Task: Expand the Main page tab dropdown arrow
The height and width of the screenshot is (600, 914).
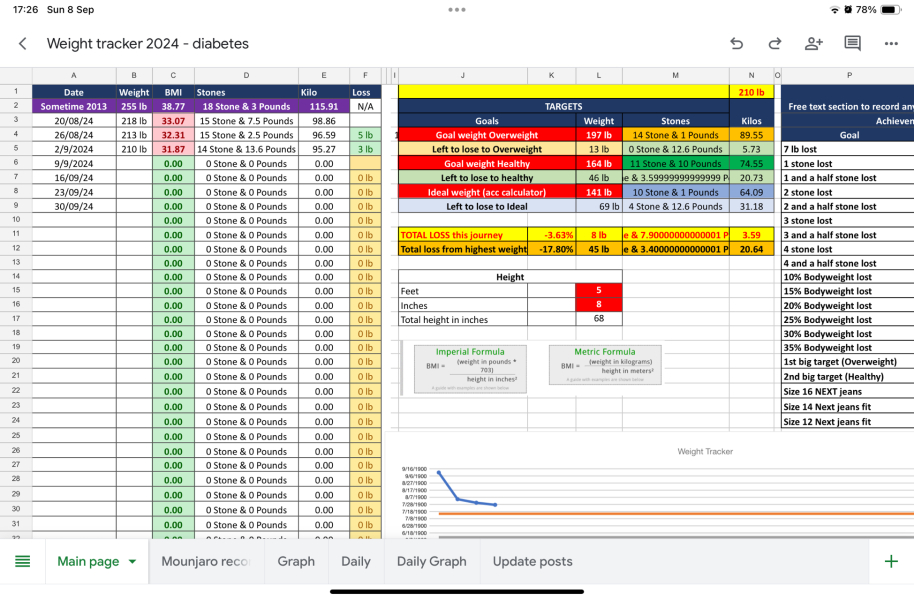Action: [x=132, y=562]
